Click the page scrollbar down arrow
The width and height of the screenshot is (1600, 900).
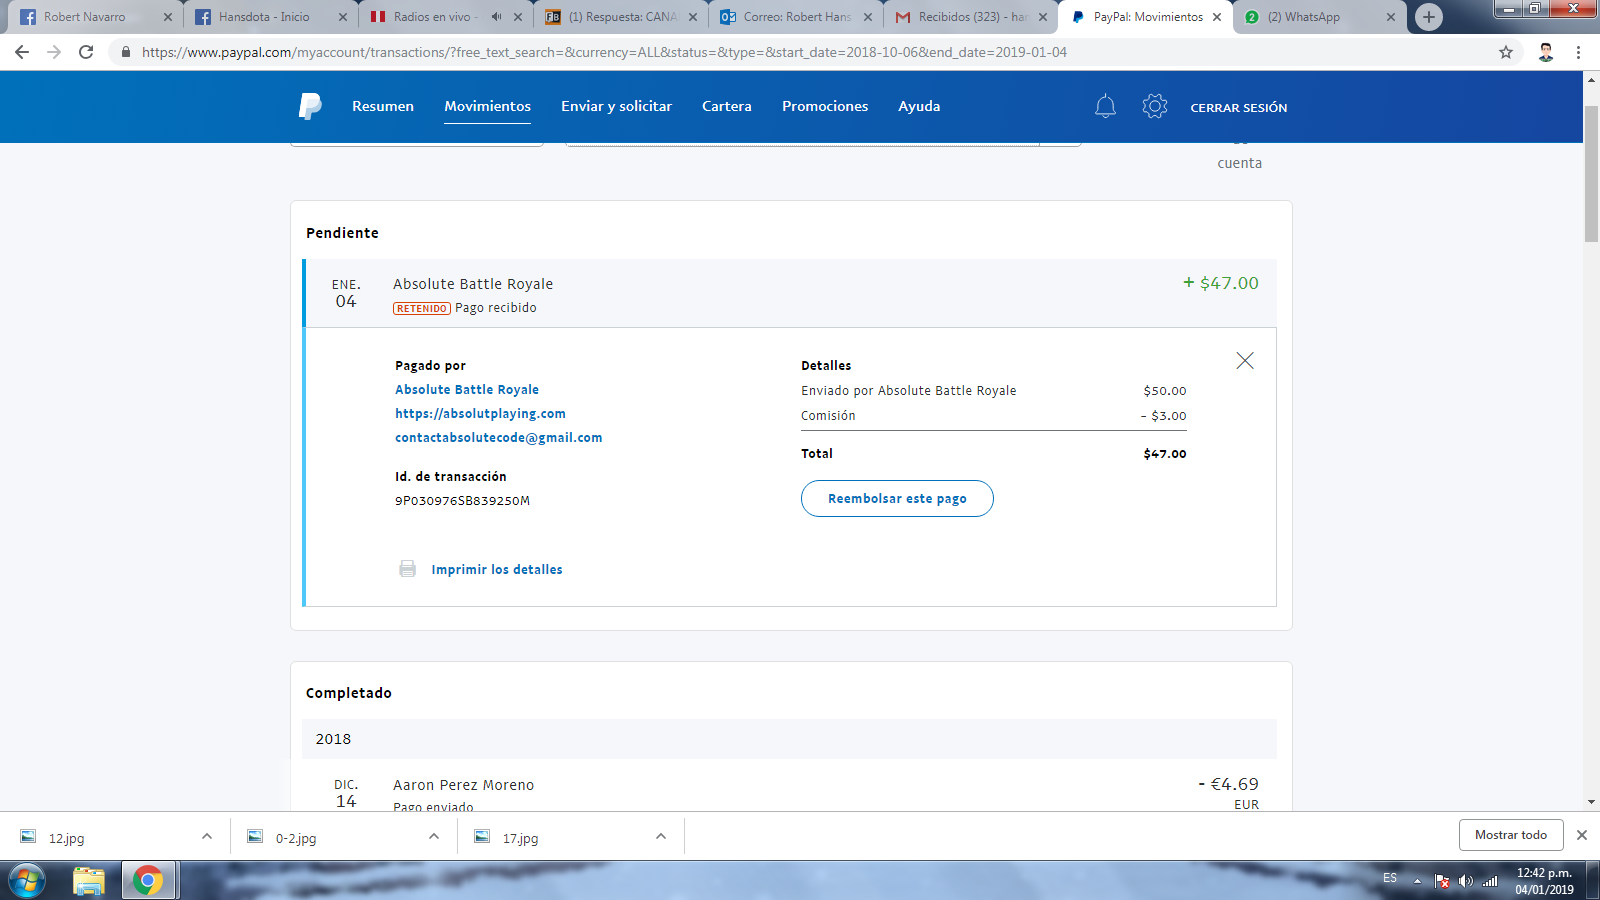click(1591, 802)
